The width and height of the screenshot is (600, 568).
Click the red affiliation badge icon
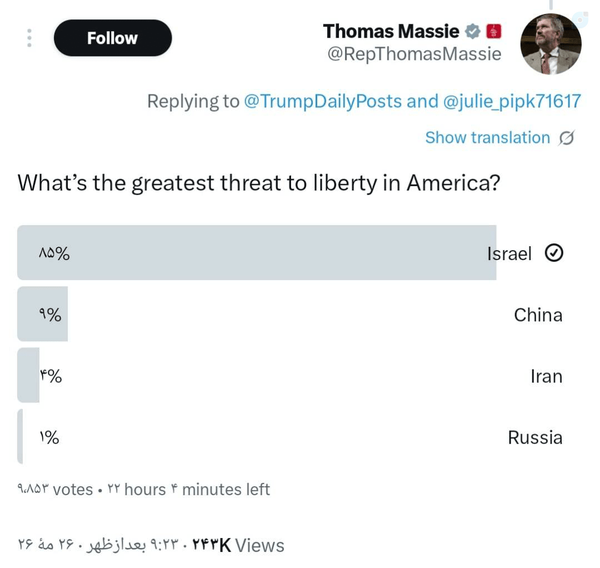(x=494, y=31)
